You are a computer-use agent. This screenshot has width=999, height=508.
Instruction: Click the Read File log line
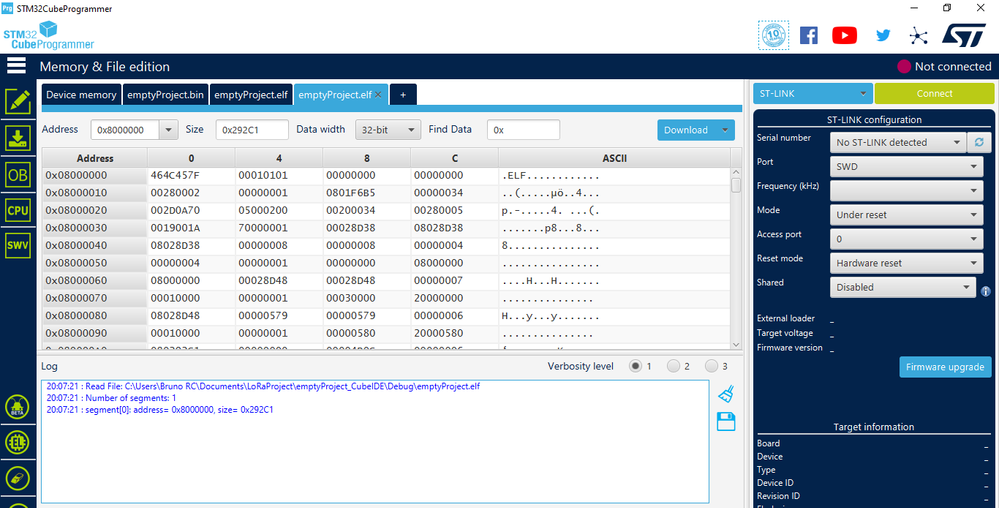pos(263,386)
